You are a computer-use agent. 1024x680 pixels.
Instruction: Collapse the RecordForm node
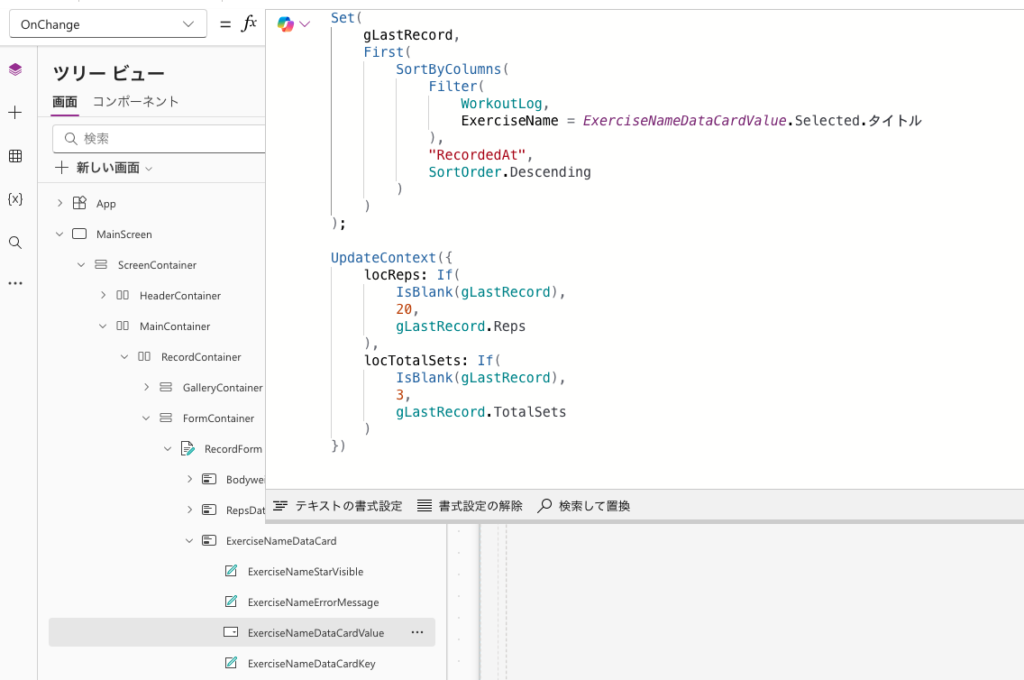(x=167, y=449)
